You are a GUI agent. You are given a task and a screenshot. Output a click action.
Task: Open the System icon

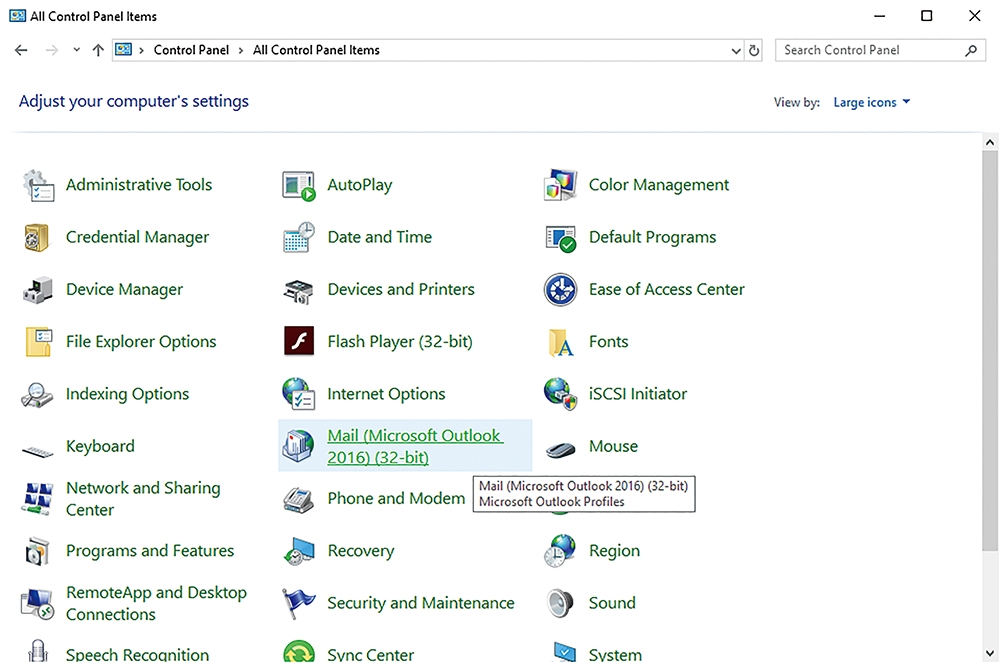[562, 652]
